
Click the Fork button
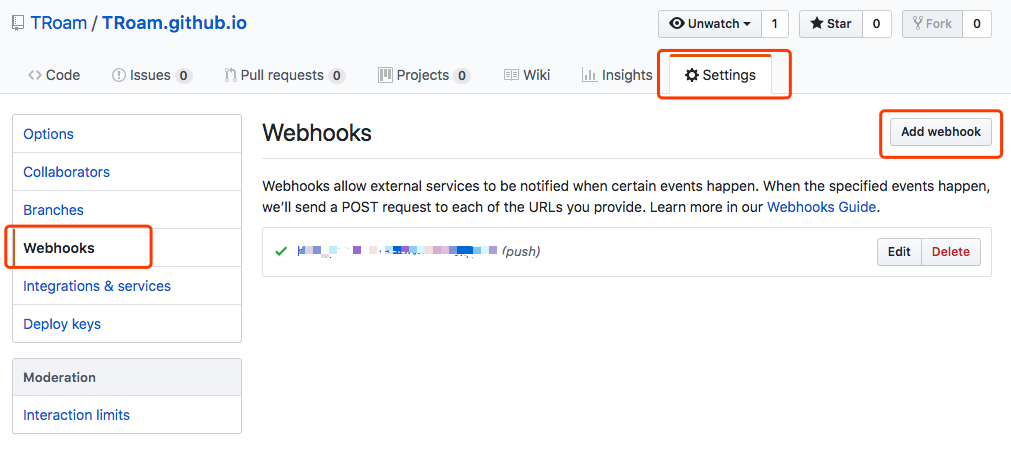pos(932,24)
